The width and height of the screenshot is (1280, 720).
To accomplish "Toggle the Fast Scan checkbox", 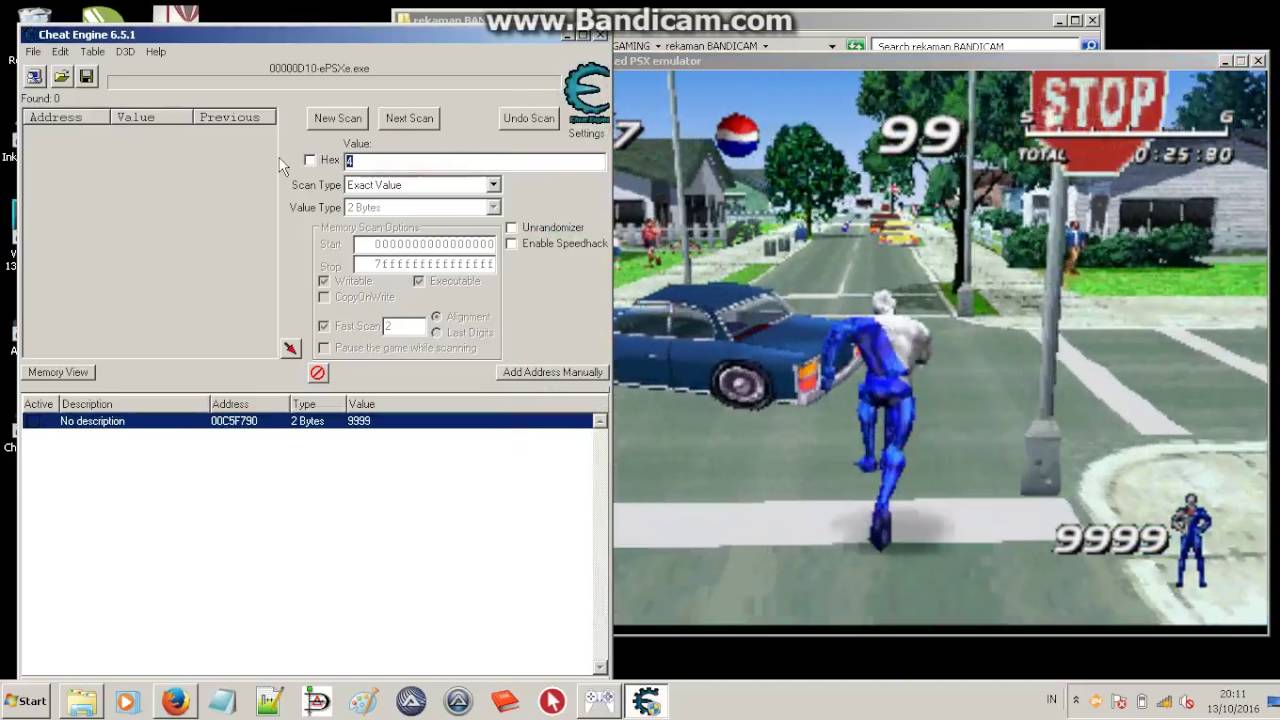I will (x=324, y=326).
